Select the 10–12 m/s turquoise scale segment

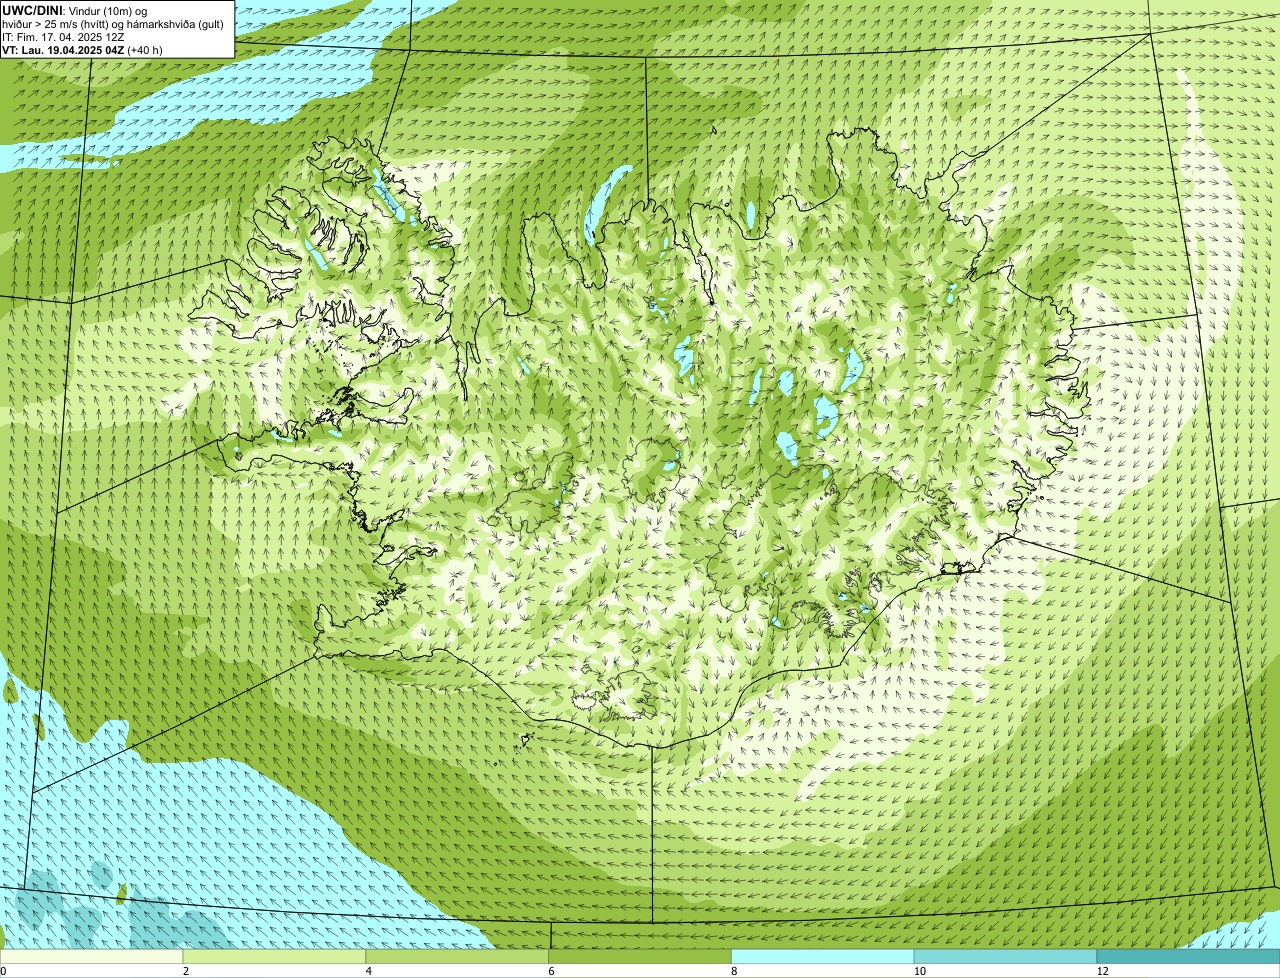pyautogui.click(x=1005, y=957)
